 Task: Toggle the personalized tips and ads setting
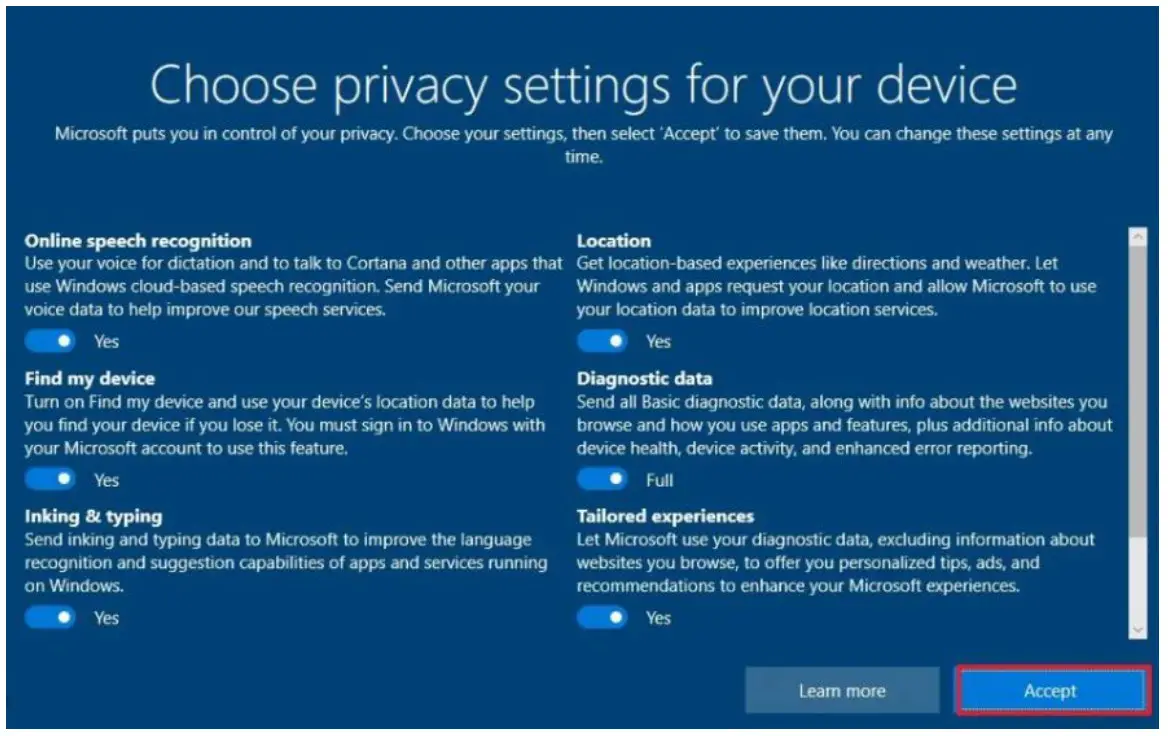(603, 617)
